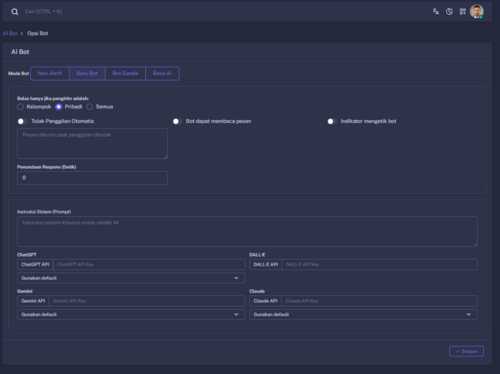Go to AI Bot breadcrumb link
This screenshot has height=374, width=500.
point(10,33)
